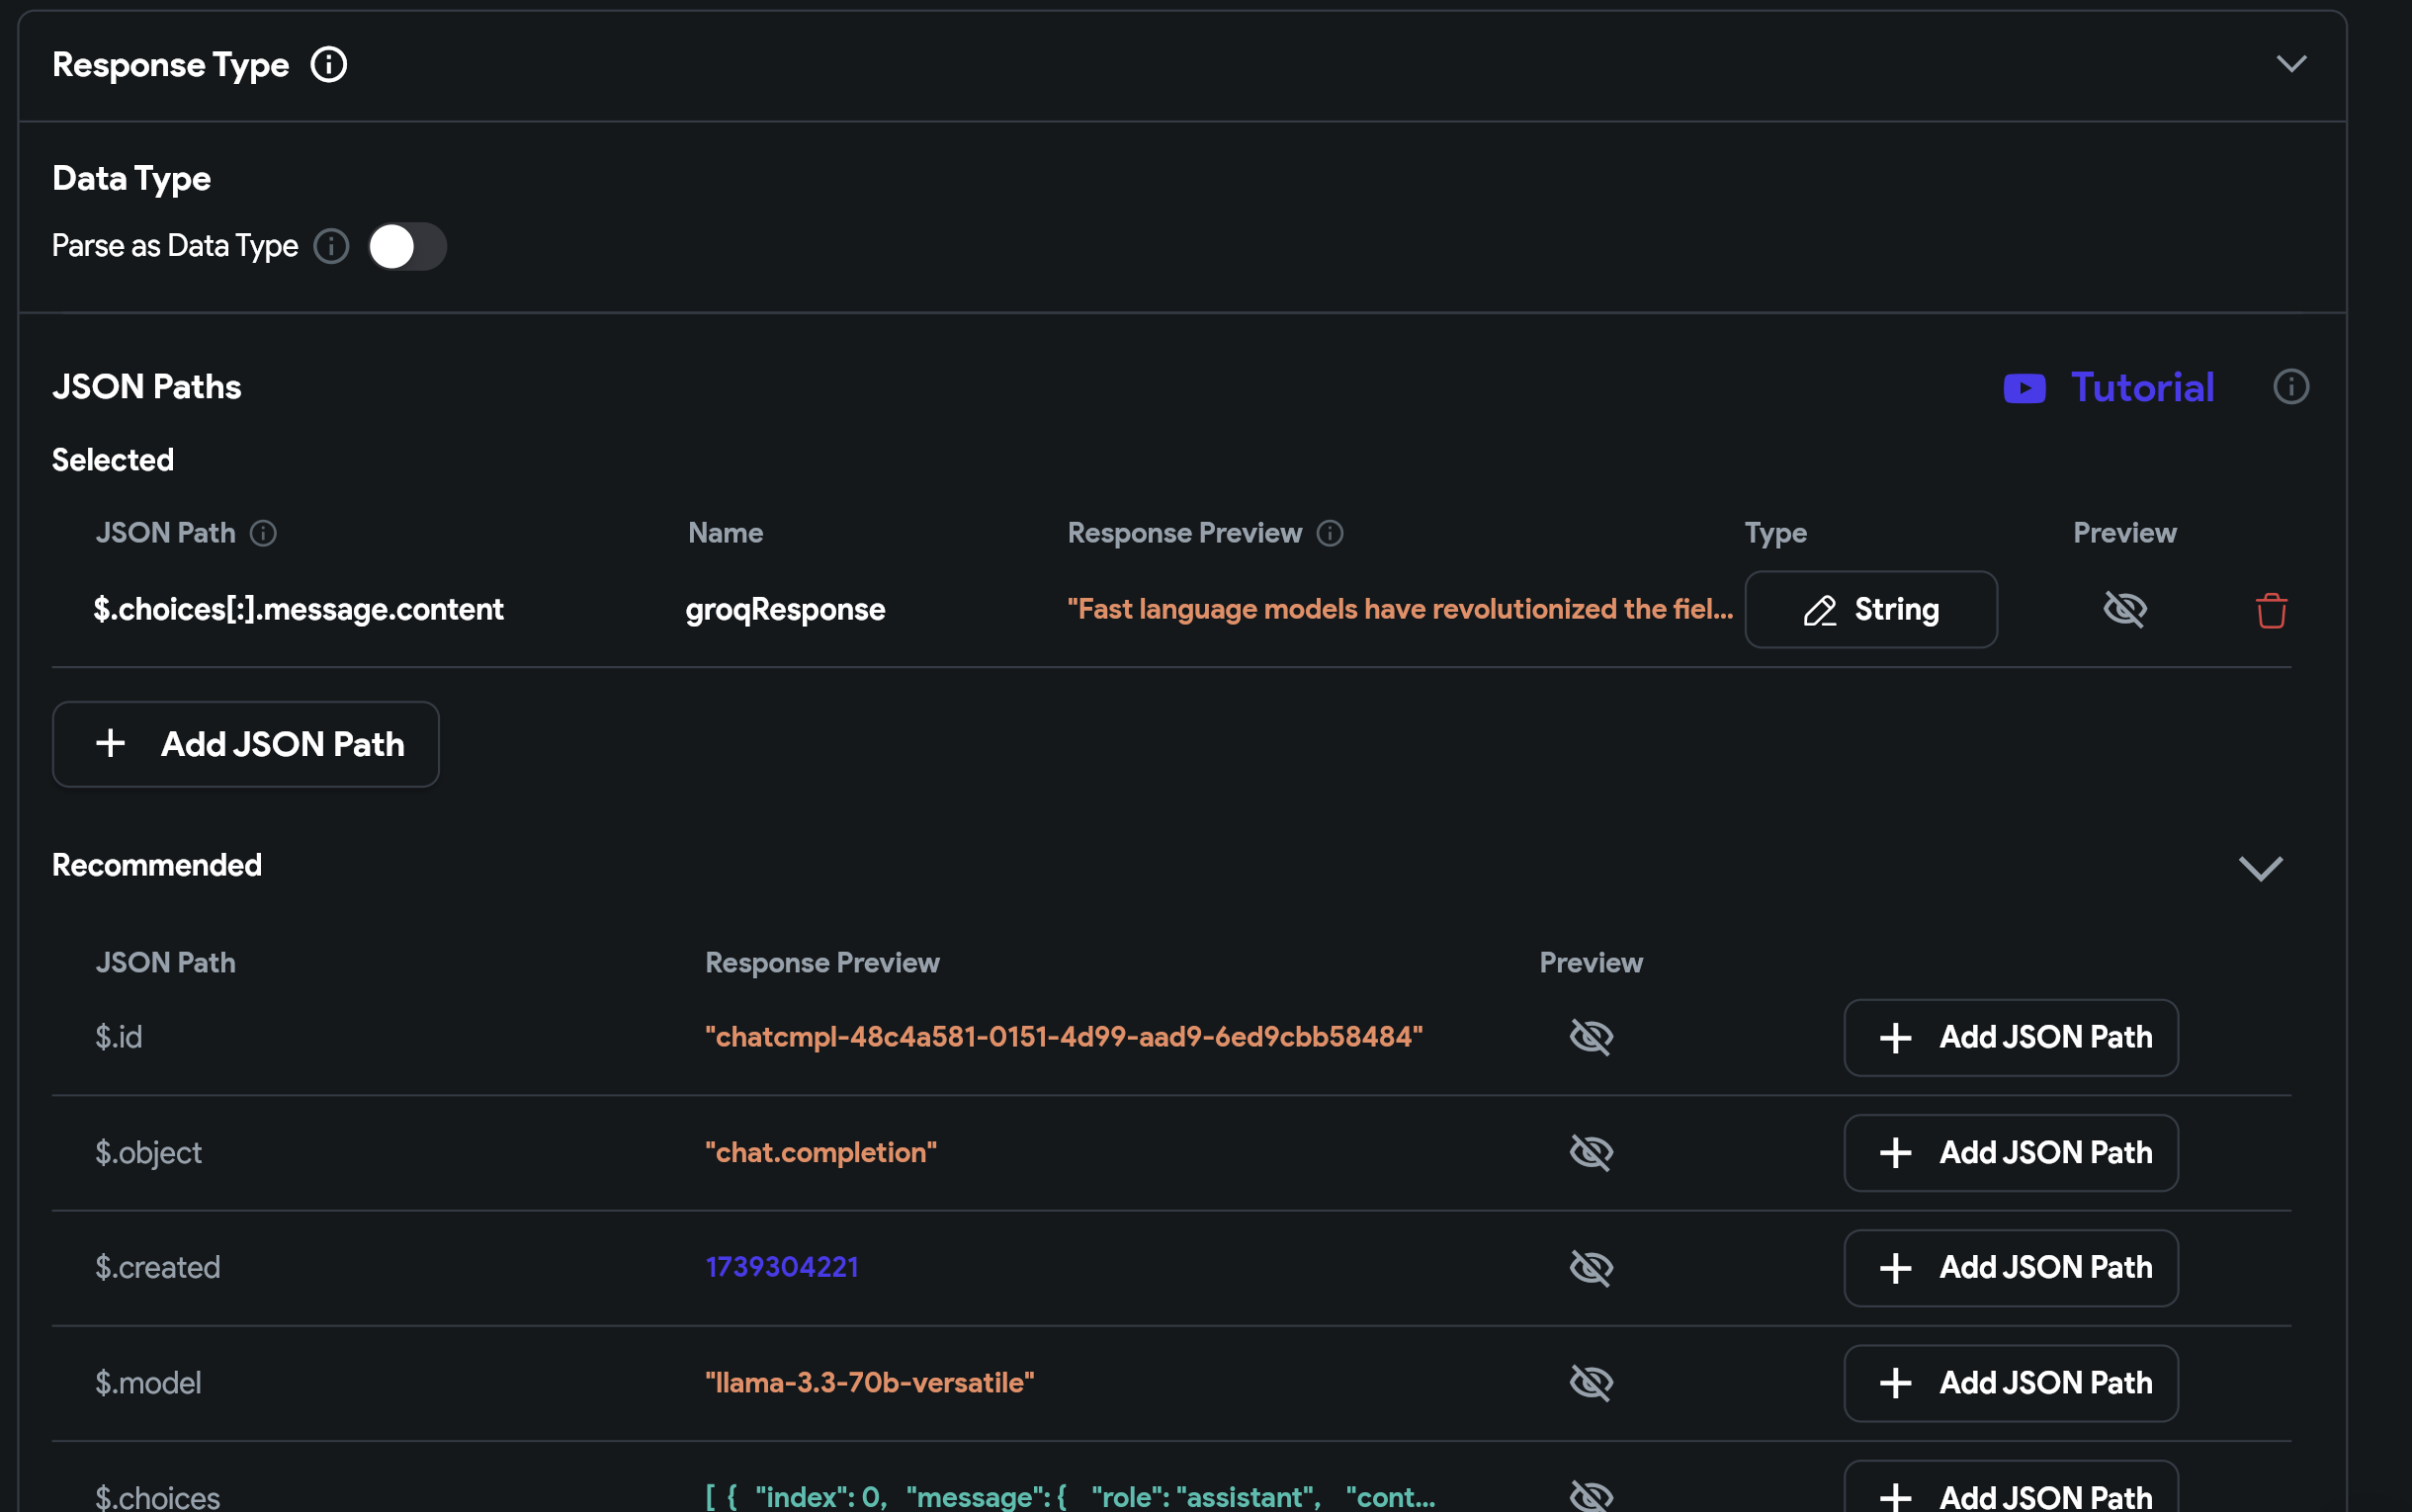2412x1512 pixels.
Task: Click the Response Preview column info icon
Action: 1329,533
